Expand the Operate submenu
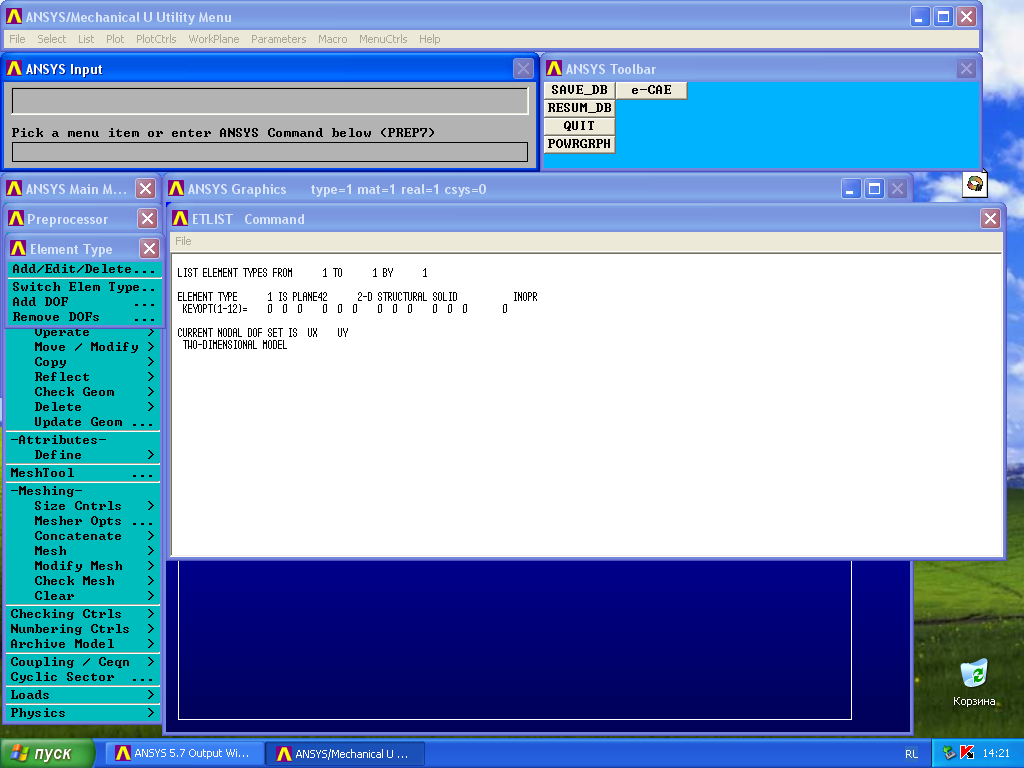This screenshot has width=1024, height=768. 84,332
